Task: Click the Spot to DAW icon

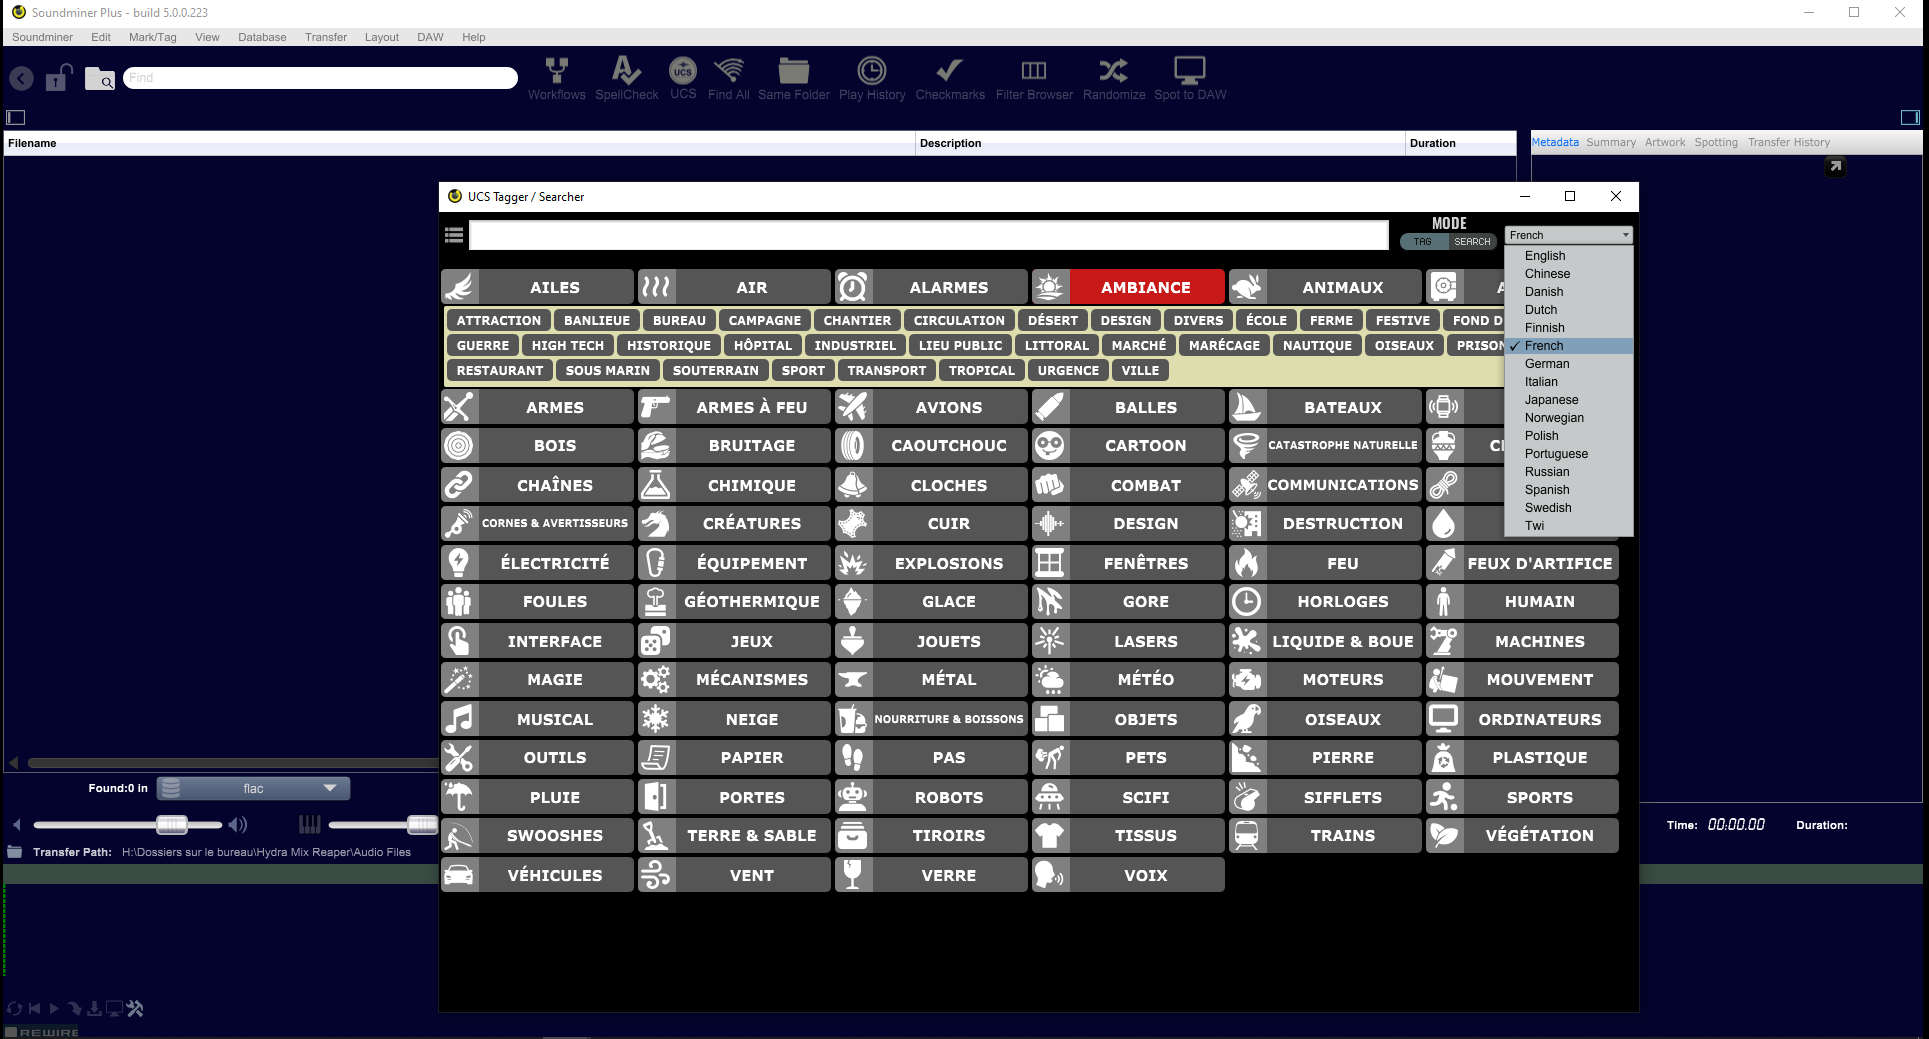Action: [1190, 78]
